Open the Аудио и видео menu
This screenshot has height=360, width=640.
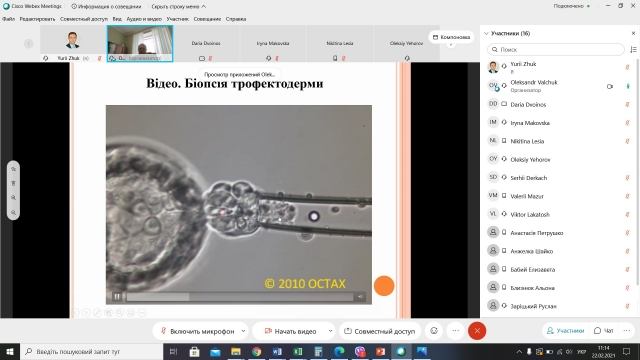[144, 19]
